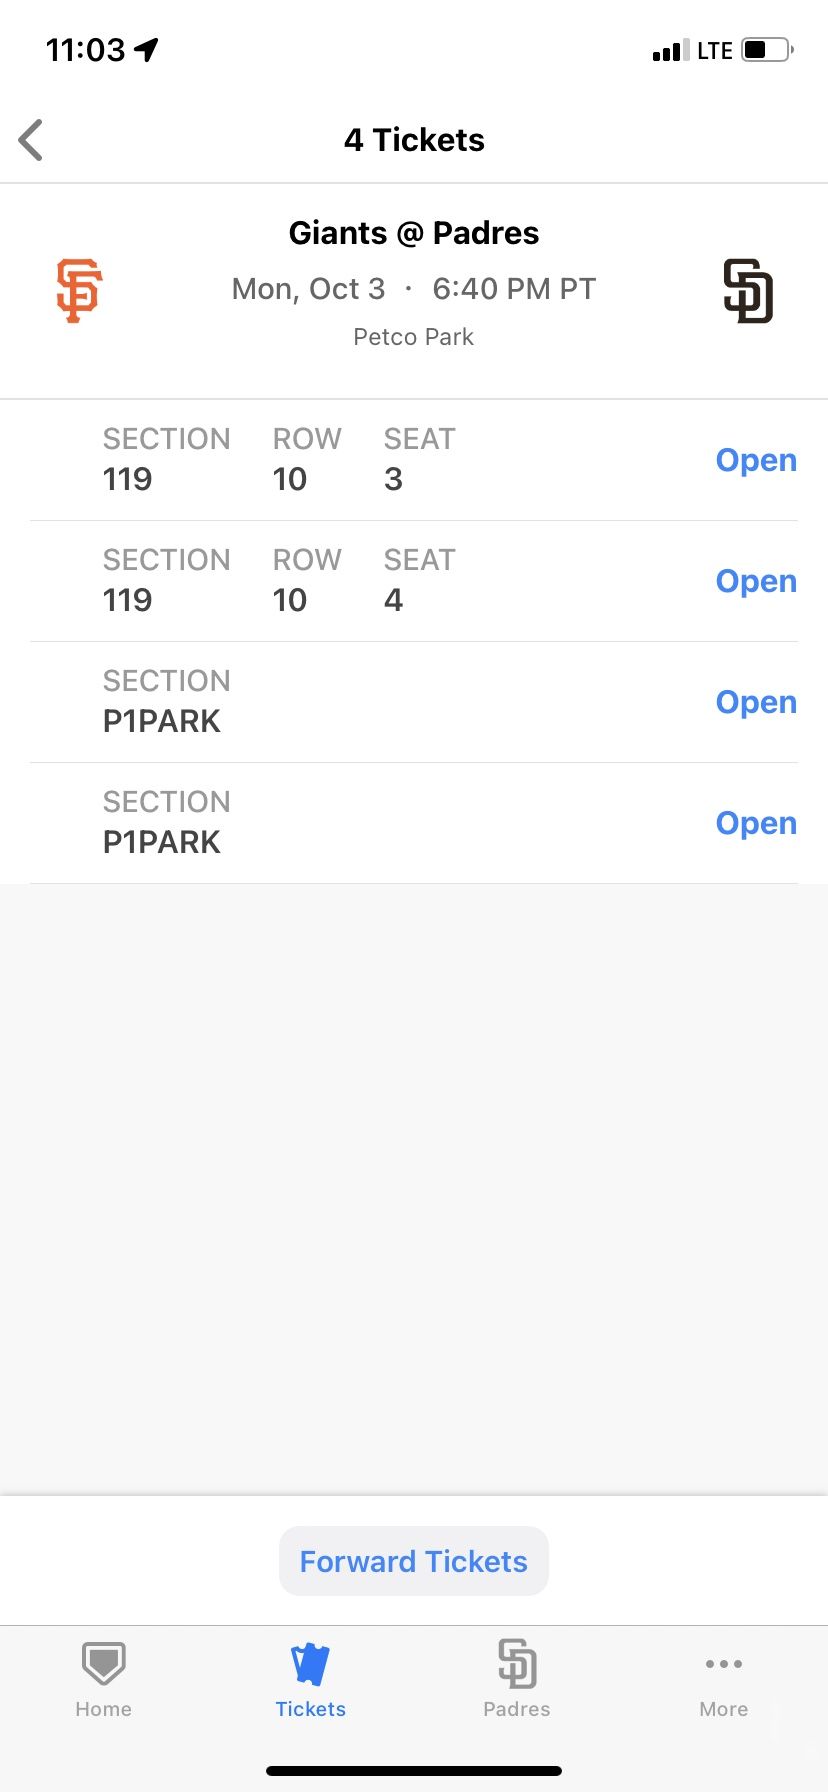
Task: Open the More menu dots icon
Action: (x=723, y=1664)
